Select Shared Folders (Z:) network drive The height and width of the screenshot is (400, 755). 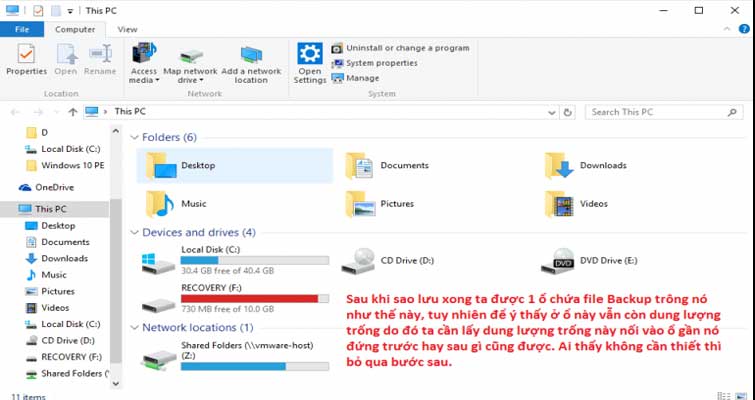tap(235, 357)
